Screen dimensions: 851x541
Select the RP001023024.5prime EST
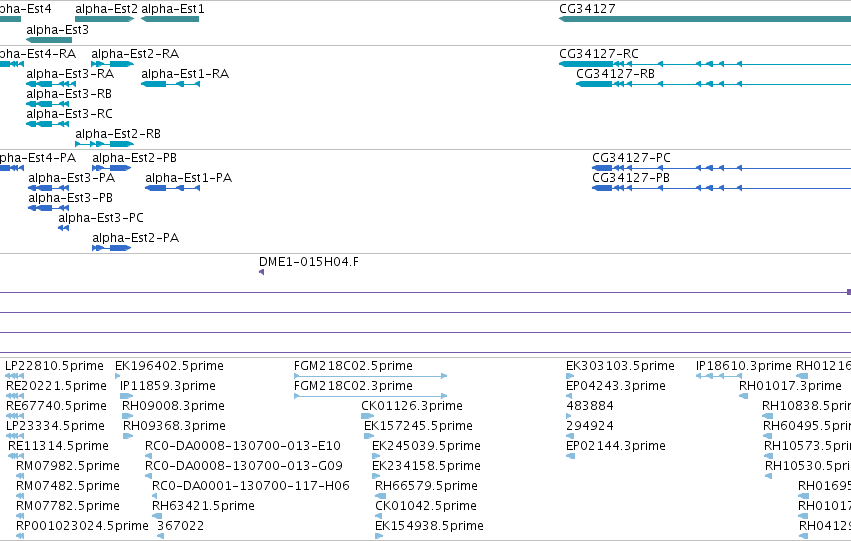(20, 537)
